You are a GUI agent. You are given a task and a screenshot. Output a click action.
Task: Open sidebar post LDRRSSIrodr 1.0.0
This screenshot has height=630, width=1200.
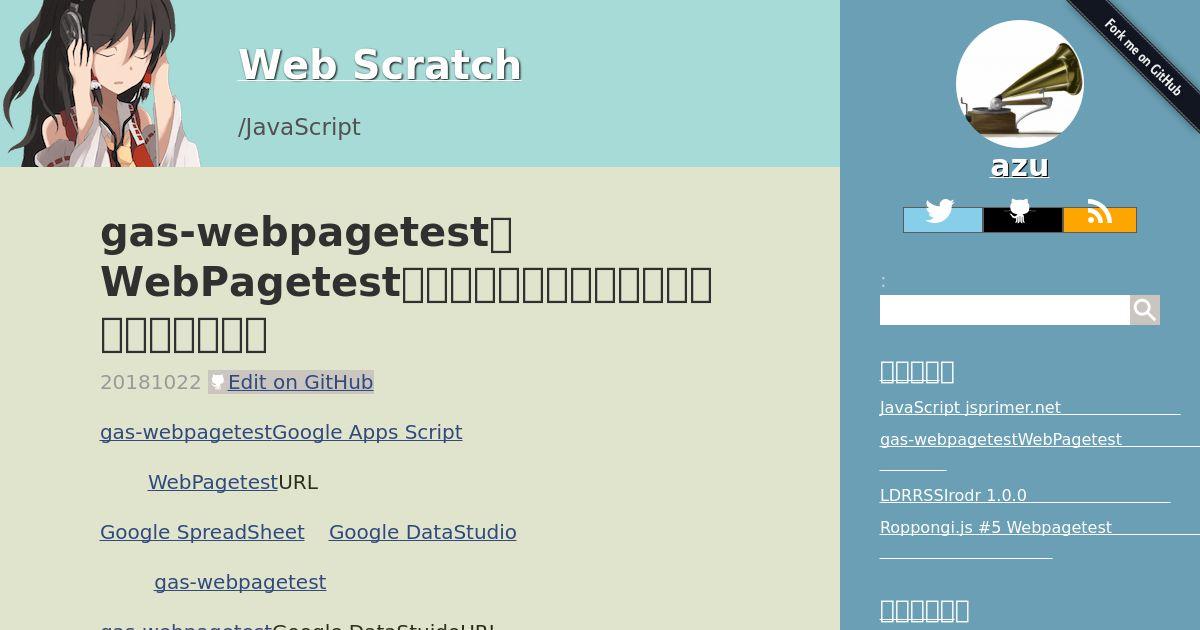(1025, 495)
